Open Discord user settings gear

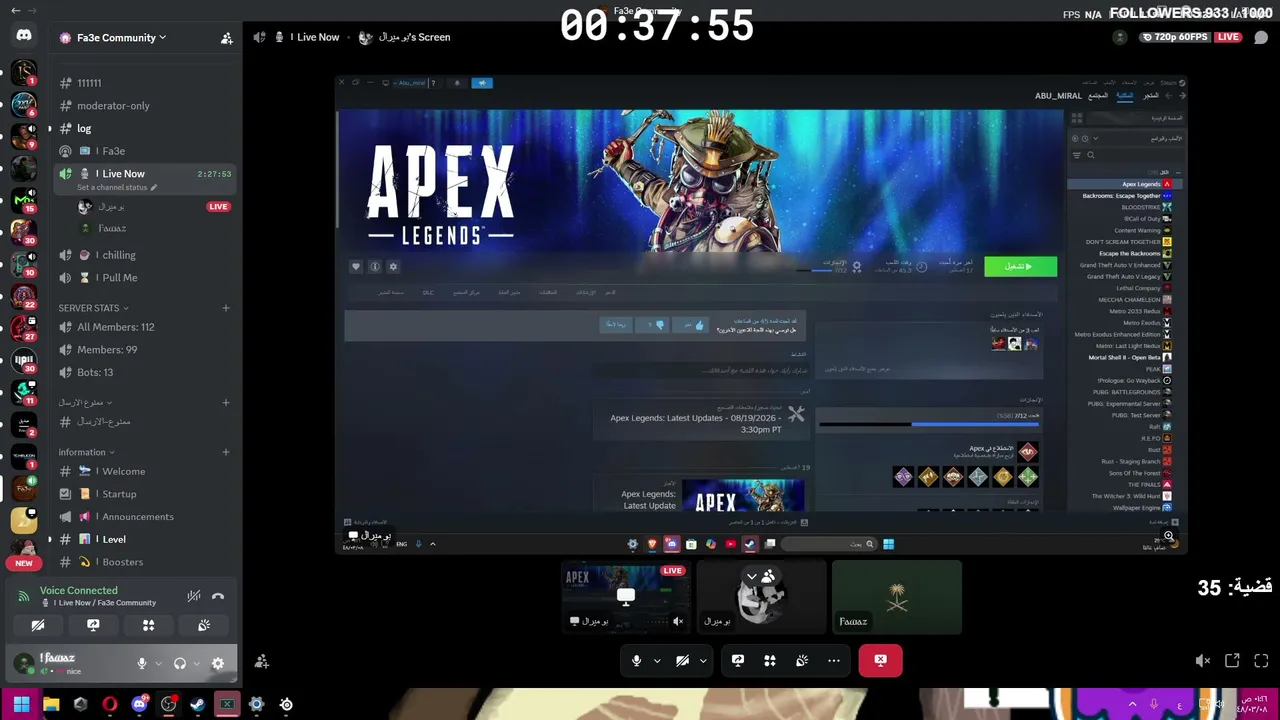click(218, 663)
